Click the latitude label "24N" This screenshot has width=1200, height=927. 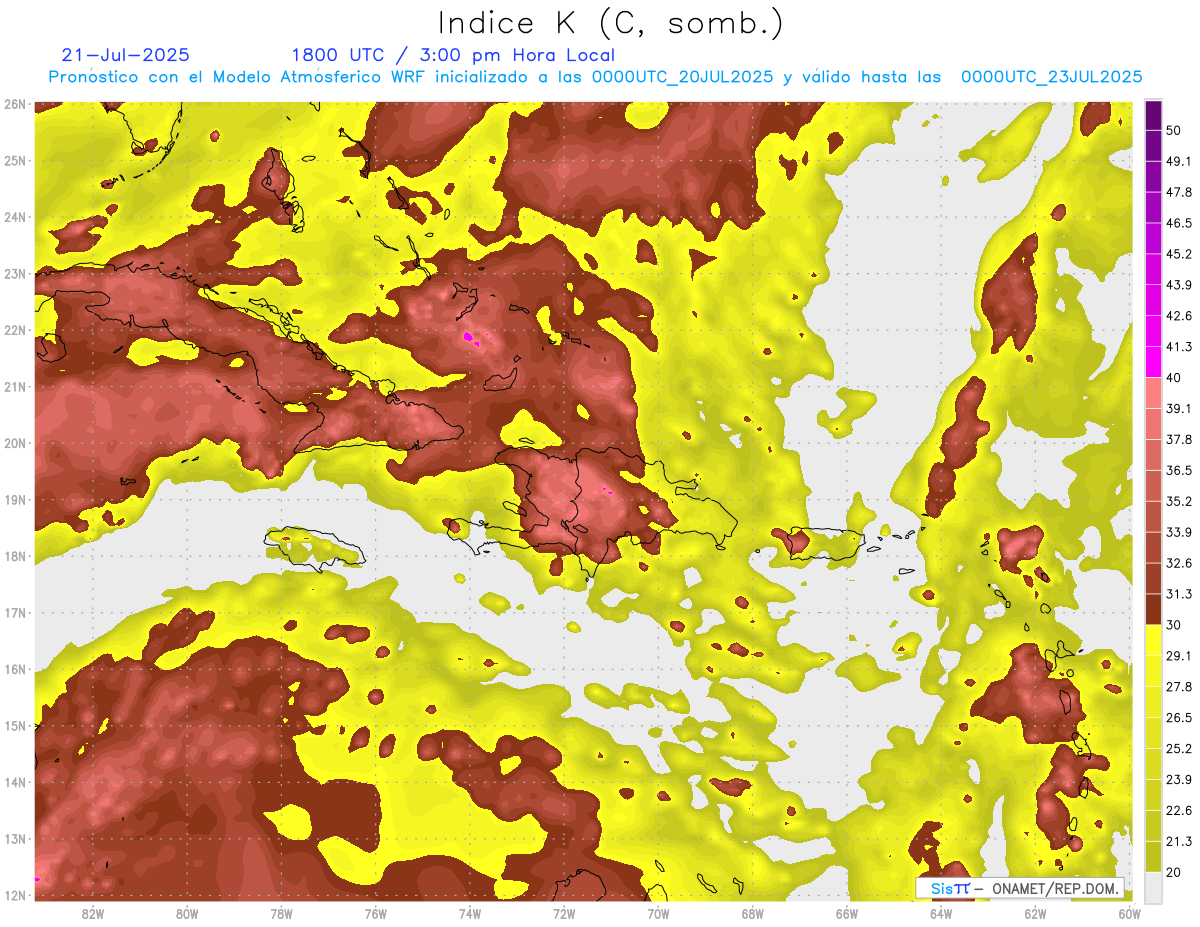[x=15, y=217]
